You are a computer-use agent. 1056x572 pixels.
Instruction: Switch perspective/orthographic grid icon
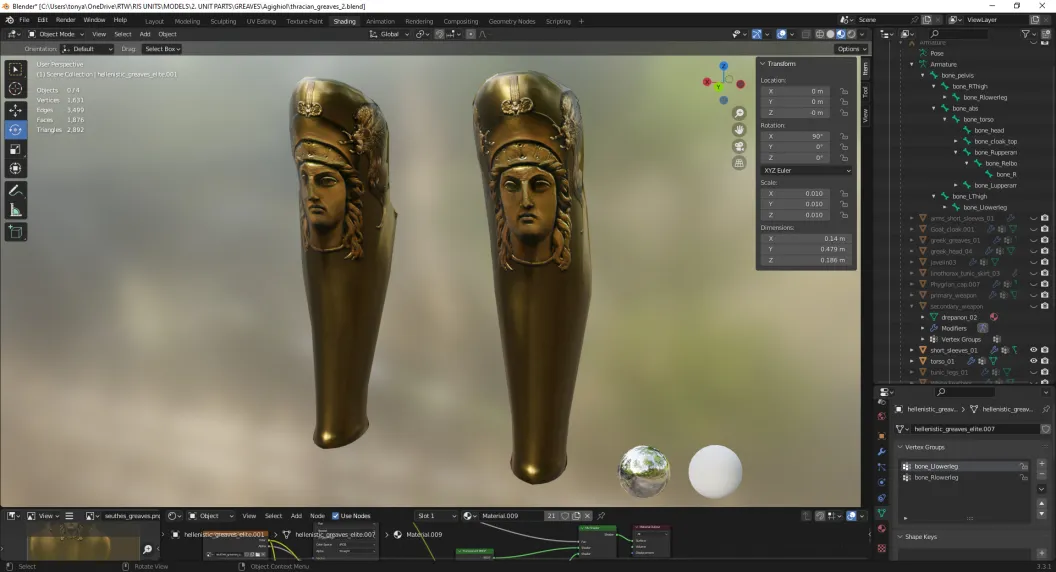pos(739,163)
